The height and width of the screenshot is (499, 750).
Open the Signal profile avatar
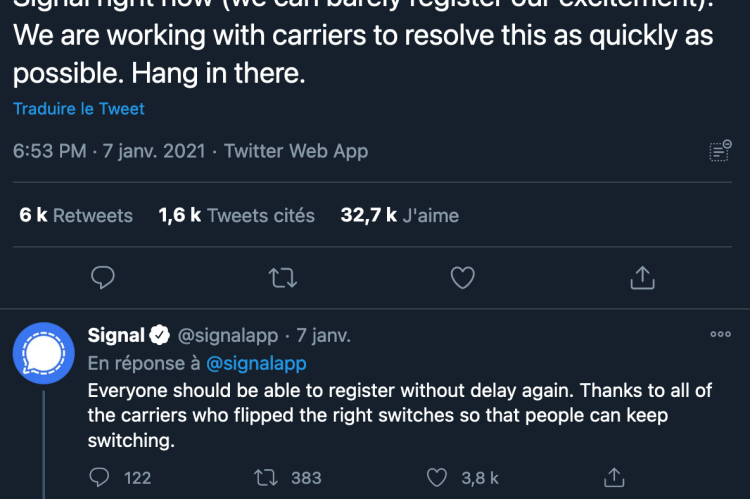tap(44, 353)
